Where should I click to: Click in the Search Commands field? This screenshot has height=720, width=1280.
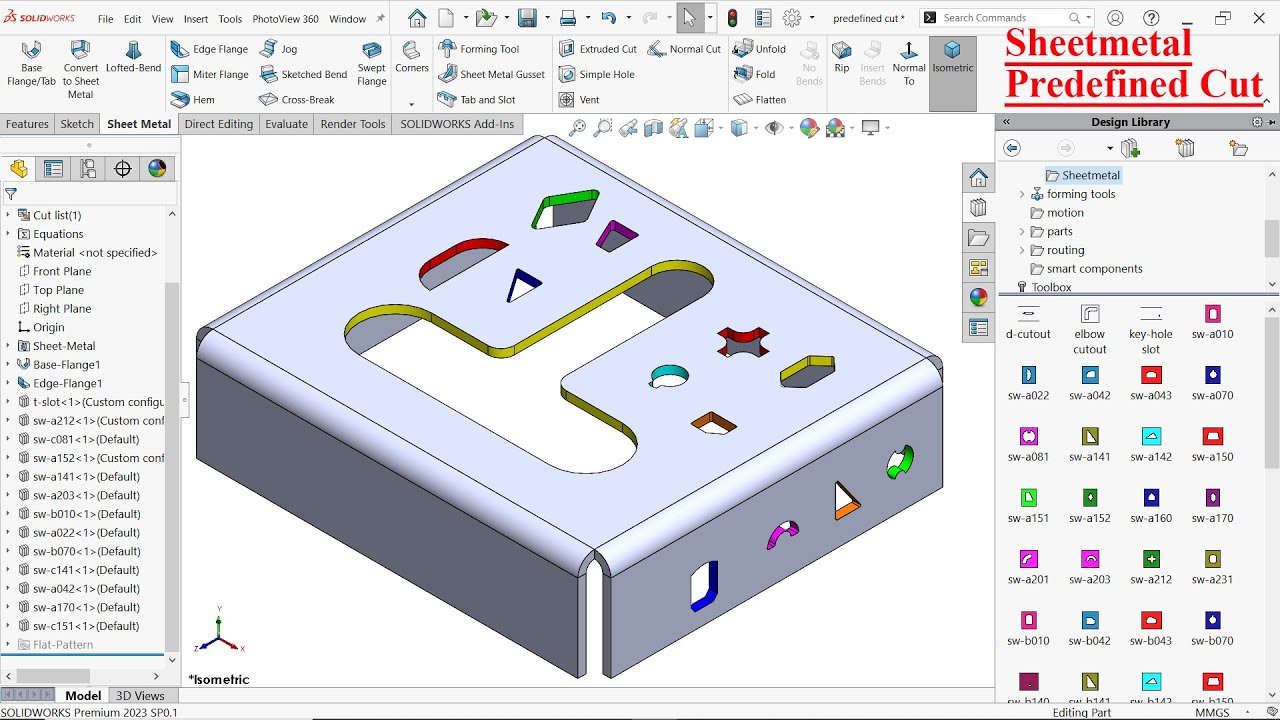[x=1003, y=18]
